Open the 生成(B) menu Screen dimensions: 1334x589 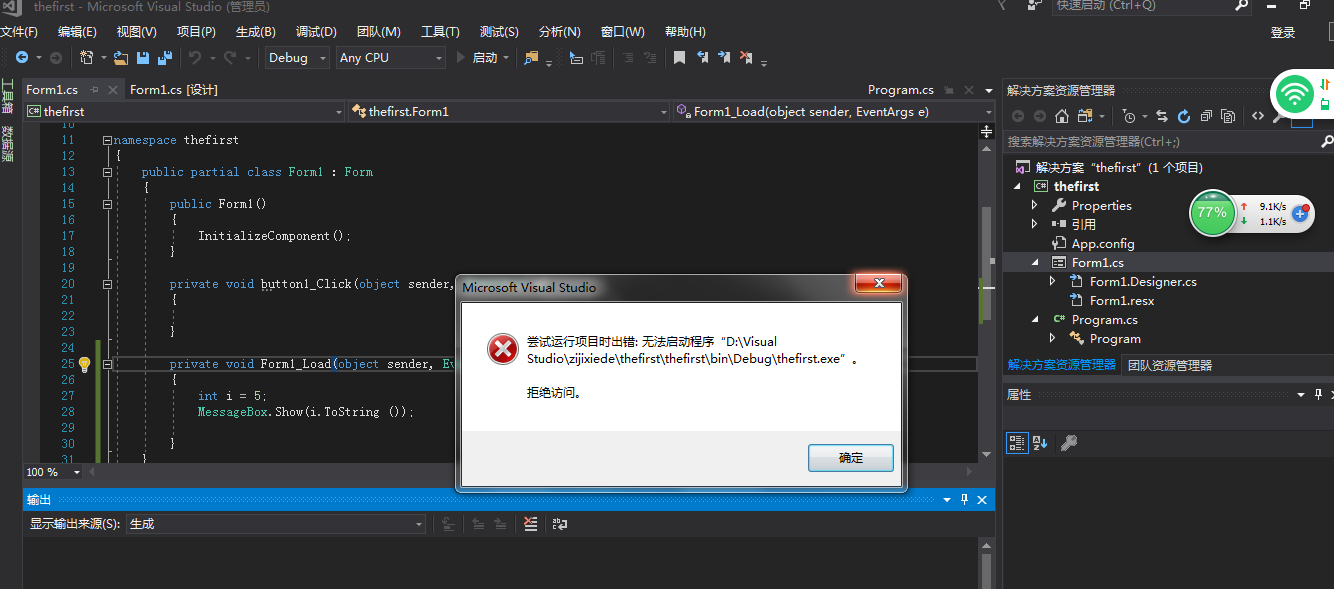(x=255, y=32)
